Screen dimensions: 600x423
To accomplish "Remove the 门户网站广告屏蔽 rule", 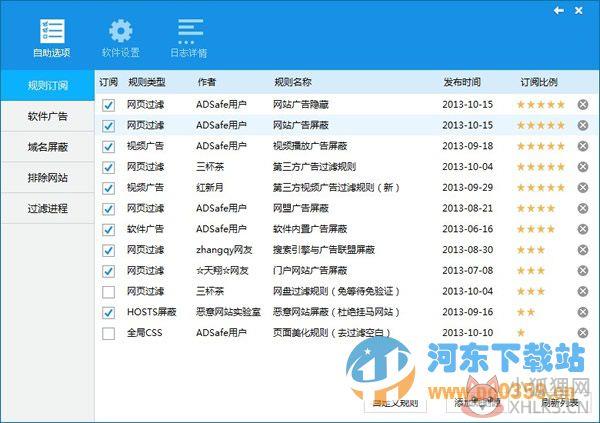I will pyautogui.click(x=583, y=271).
